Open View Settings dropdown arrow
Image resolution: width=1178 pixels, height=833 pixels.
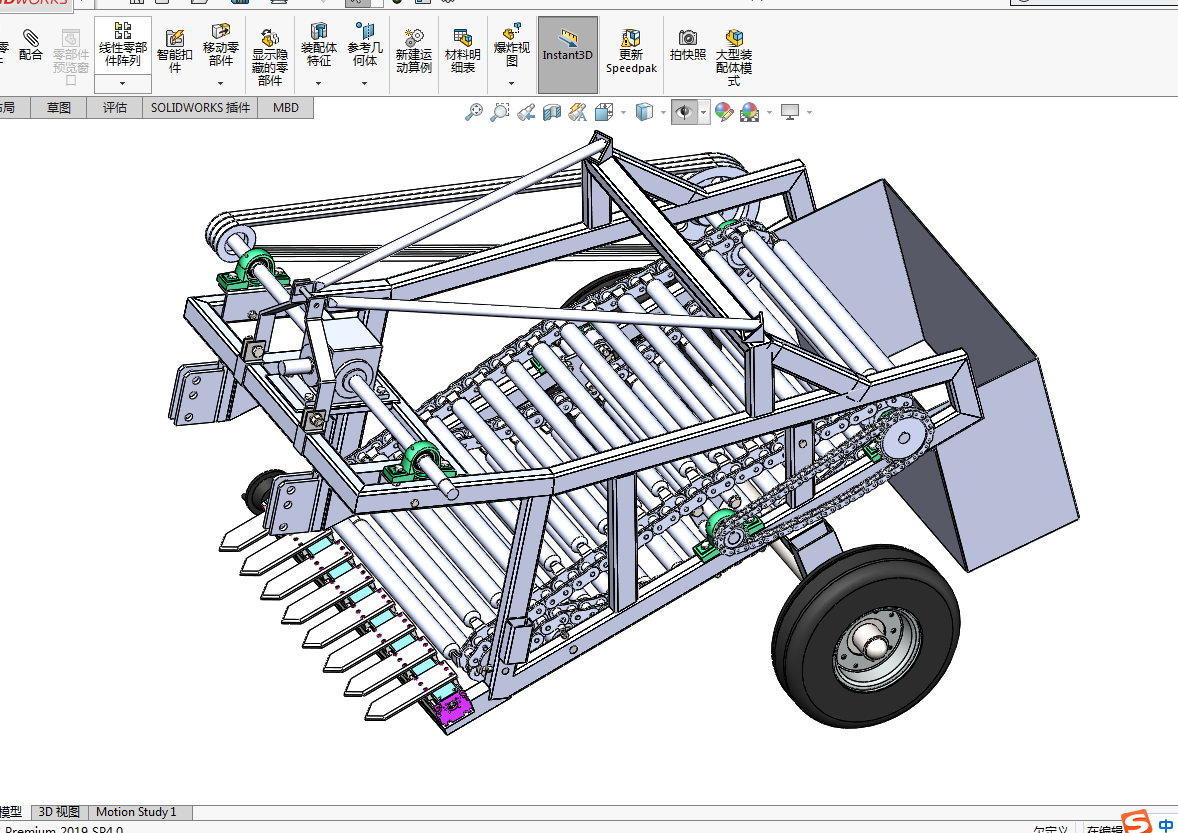pos(809,113)
